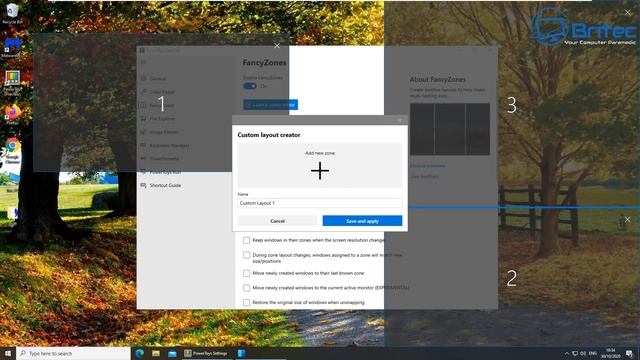Click the taskbar clock and date
Image resolution: width=640 pixels, height=360 pixels.
point(611,353)
